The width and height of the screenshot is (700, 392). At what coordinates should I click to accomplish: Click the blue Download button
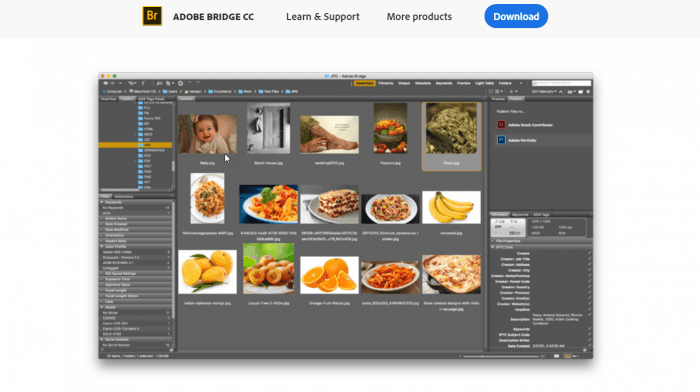pos(516,17)
